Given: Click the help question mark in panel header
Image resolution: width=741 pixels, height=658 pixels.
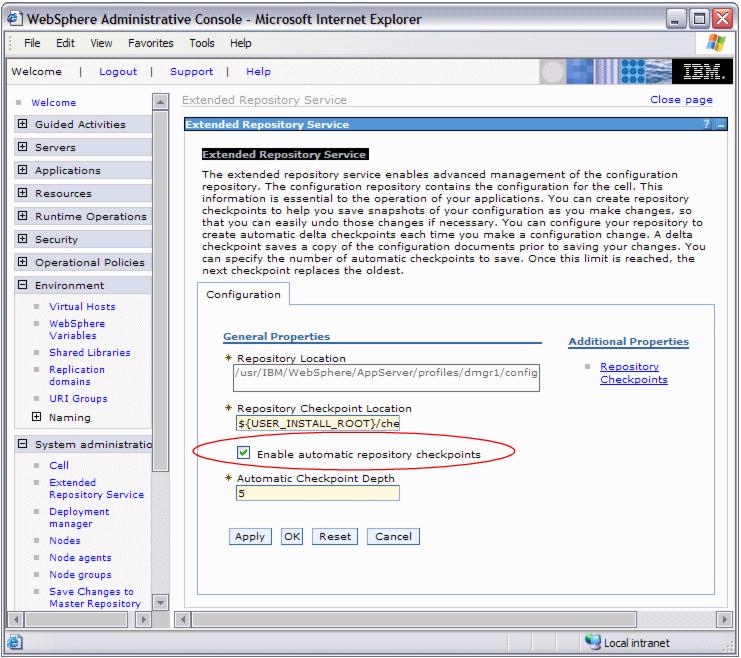Looking at the screenshot, I should [707, 124].
